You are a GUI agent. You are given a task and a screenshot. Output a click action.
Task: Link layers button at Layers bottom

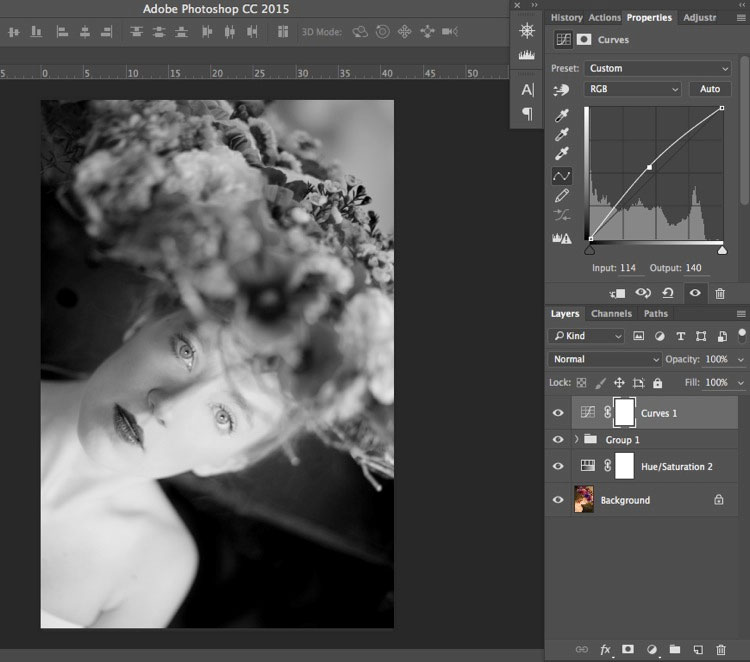[x=582, y=649]
